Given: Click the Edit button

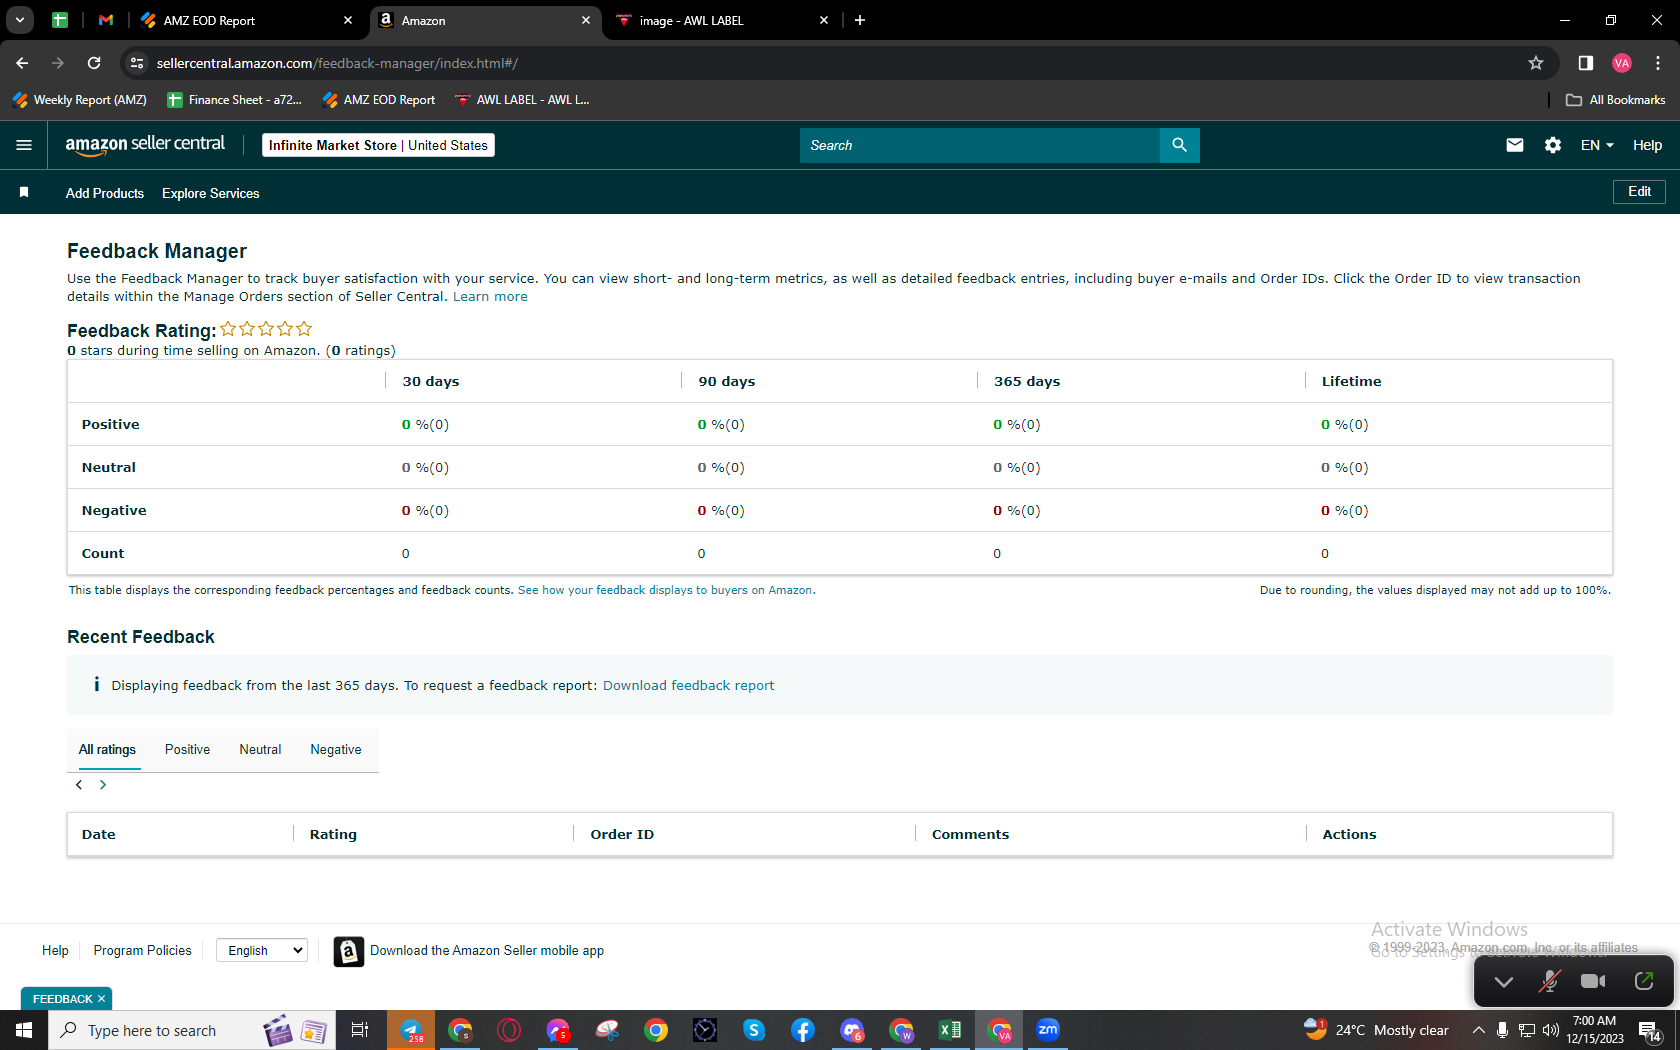Looking at the screenshot, I should 1639,191.
